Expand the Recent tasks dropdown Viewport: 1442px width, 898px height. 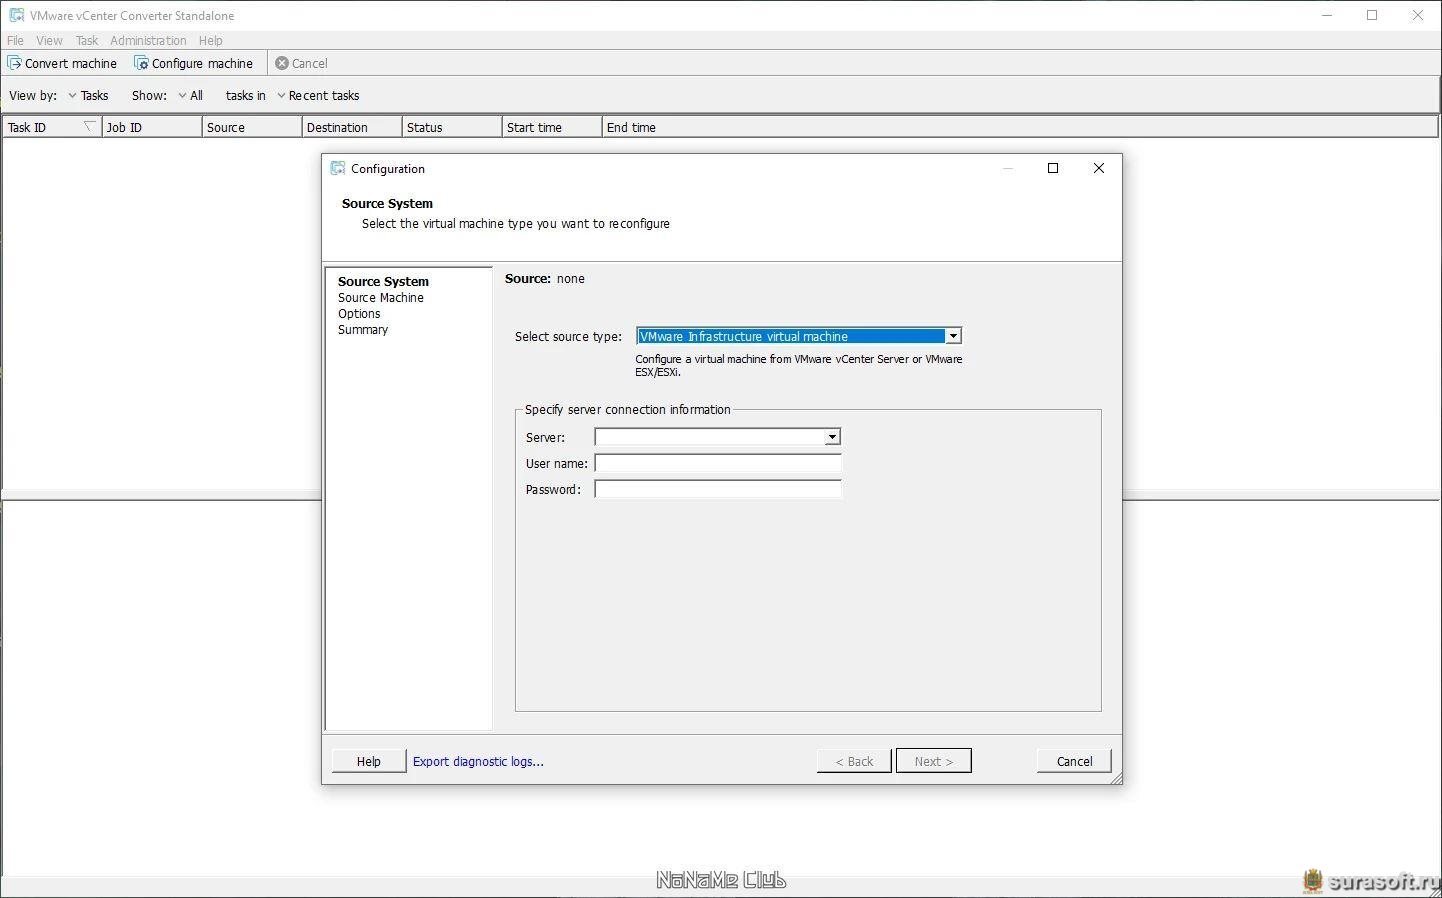click(318, 95)
